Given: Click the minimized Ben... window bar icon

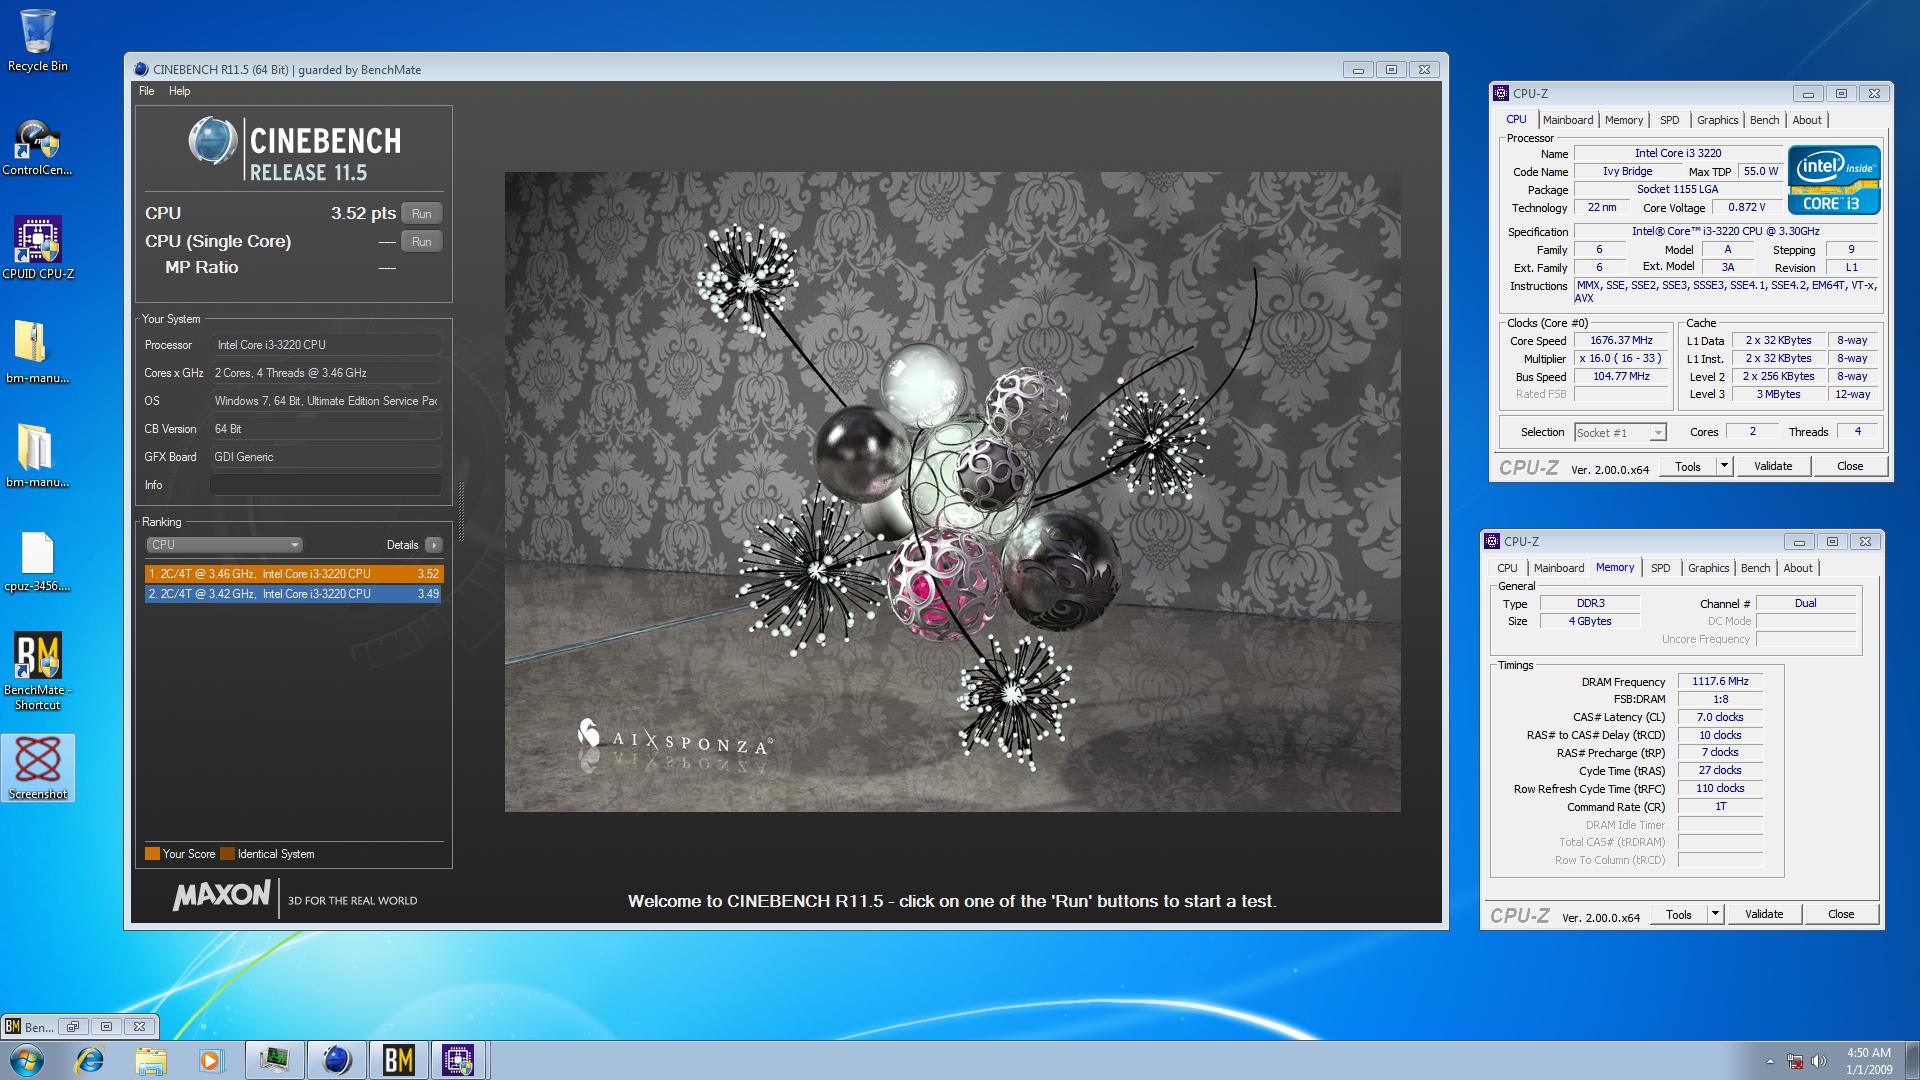Looking at the screenshot, I should (13, 1026).
